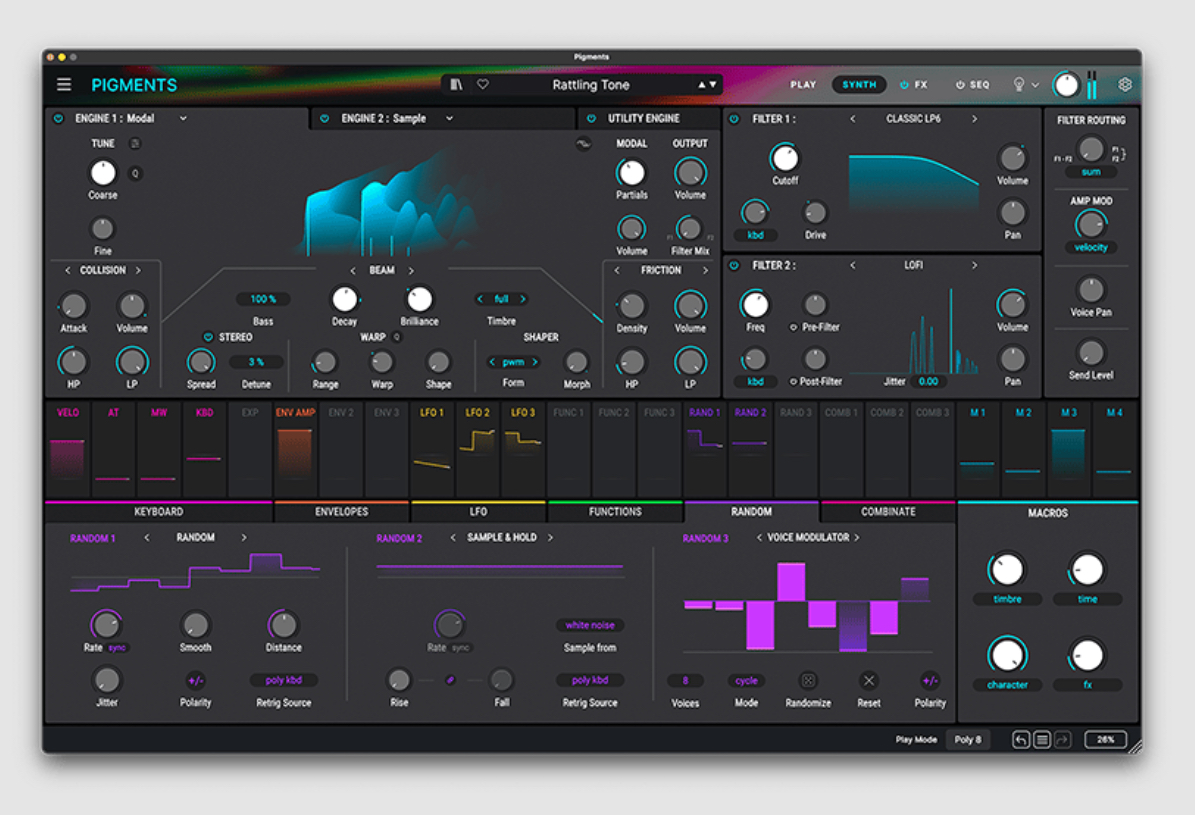The height and width of the screenshot is (815, 1195).
Task: Switch to the COMBINATE tab
Action: tap(888, 512)
